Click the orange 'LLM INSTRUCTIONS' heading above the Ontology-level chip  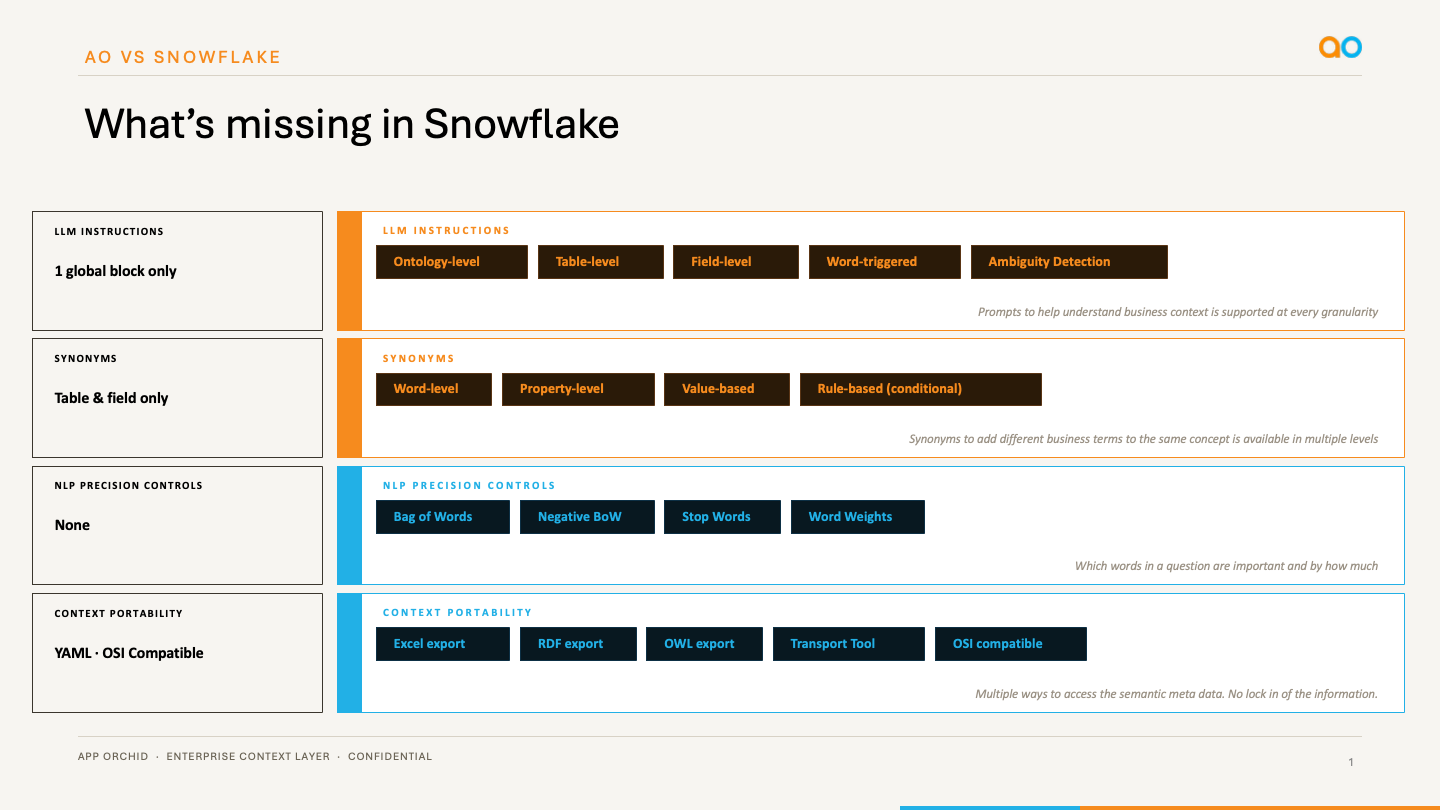446,231
